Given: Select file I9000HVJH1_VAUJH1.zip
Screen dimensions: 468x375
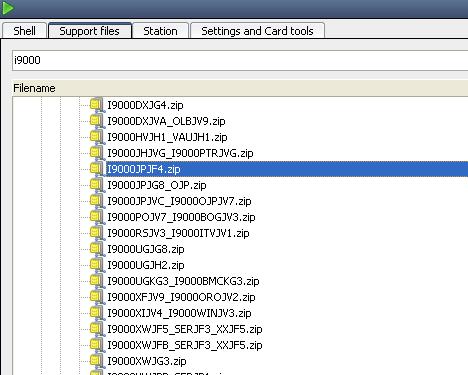Looking at the screenshot, I should 167,137.
